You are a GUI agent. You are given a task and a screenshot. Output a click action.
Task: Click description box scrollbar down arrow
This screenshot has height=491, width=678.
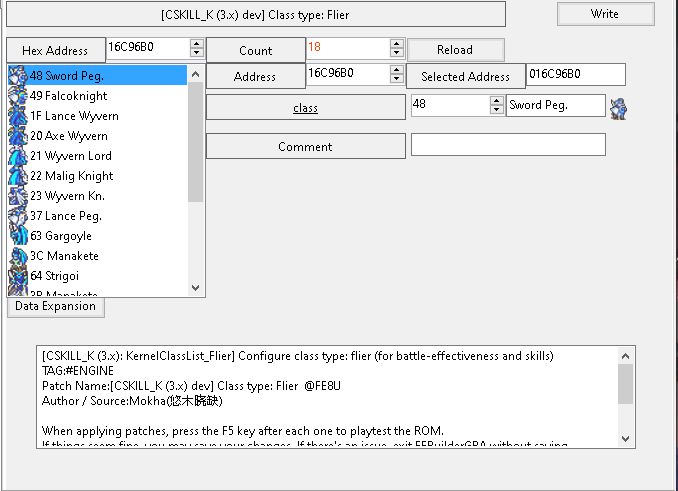(625, 438)
